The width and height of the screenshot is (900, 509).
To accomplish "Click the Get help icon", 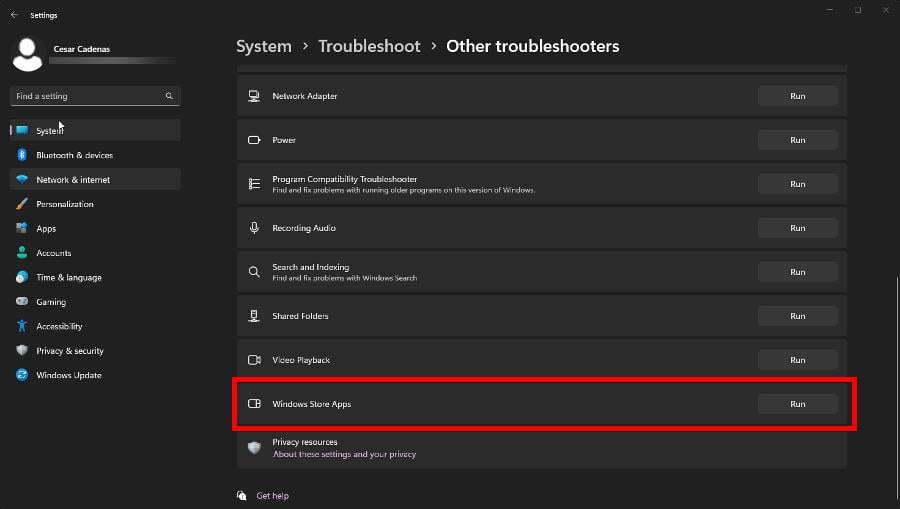I will (x=242, y=495).
